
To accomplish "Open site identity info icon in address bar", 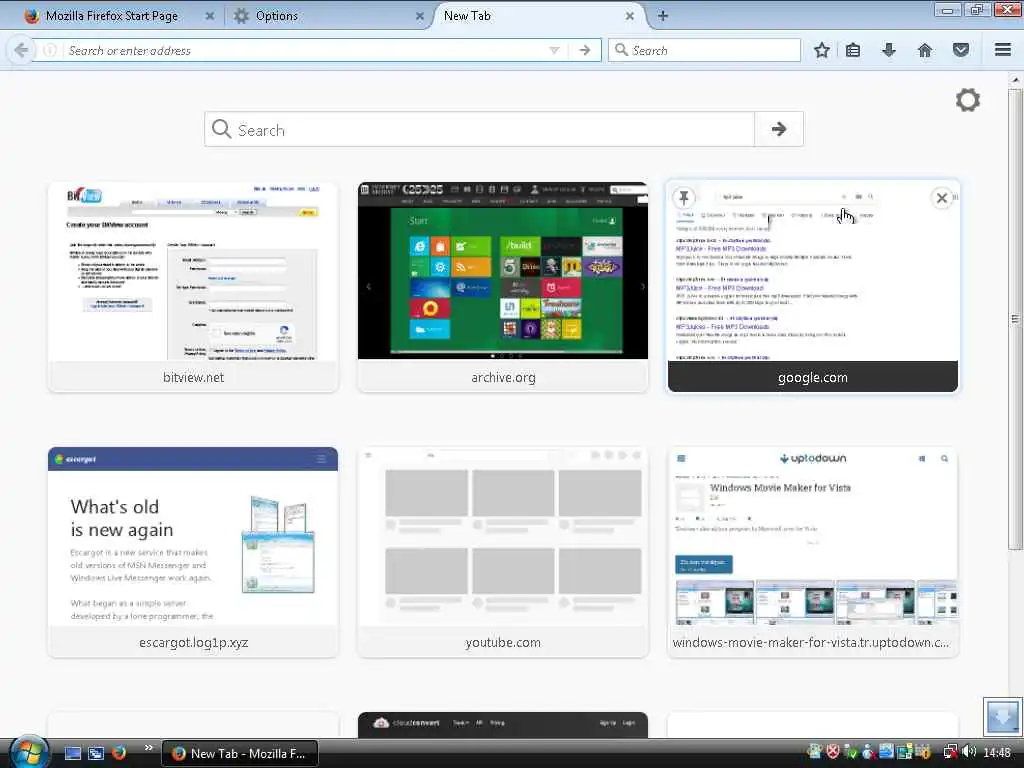I will point(50,50).
